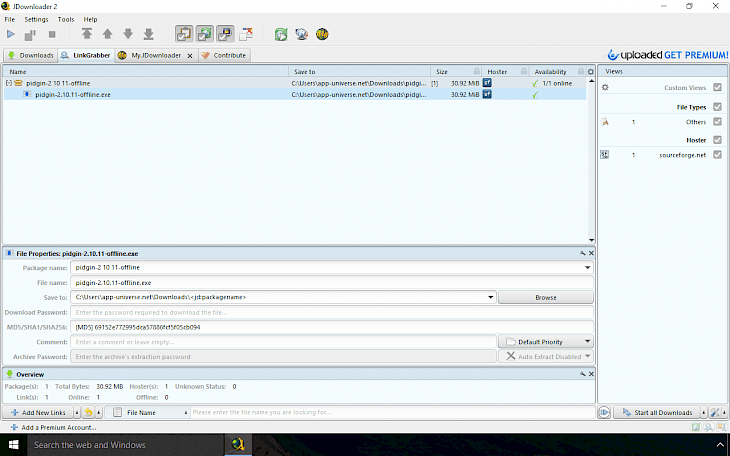730x456 pixels.
Task: Click Start all Downloads button
Action: 657,413
